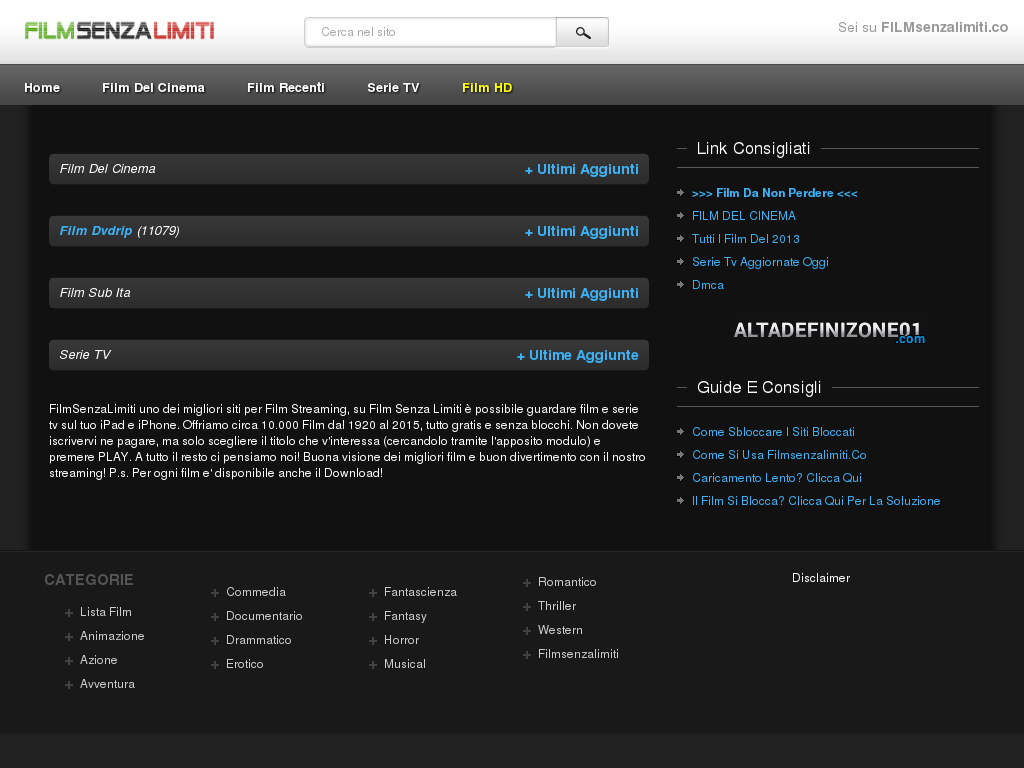
Task: Click the ALTADEFINIZONE01 banner
Action: point(828,330)
